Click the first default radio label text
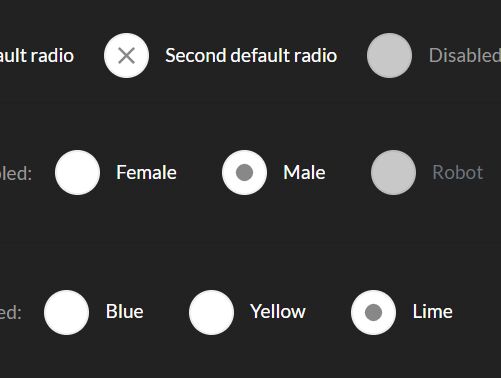This screenshot has width=501, height=378. coord(37,55)
